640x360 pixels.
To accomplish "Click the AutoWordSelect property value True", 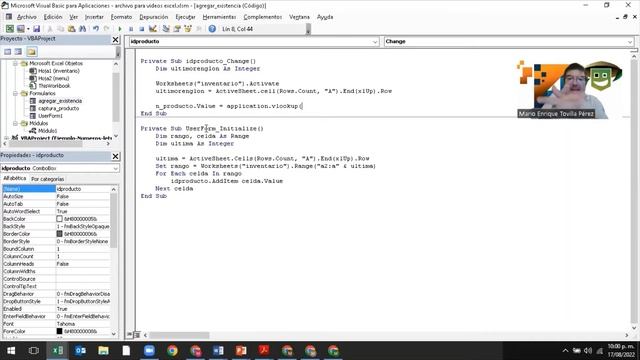I will 83,211.
